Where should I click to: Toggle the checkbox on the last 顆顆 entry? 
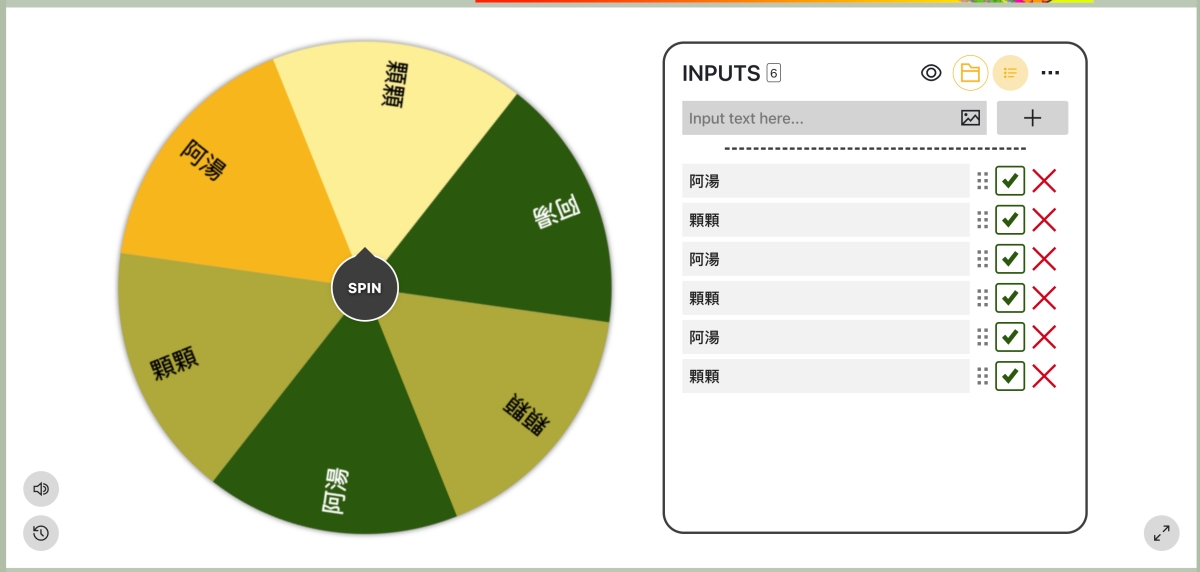pos(1010,376)
